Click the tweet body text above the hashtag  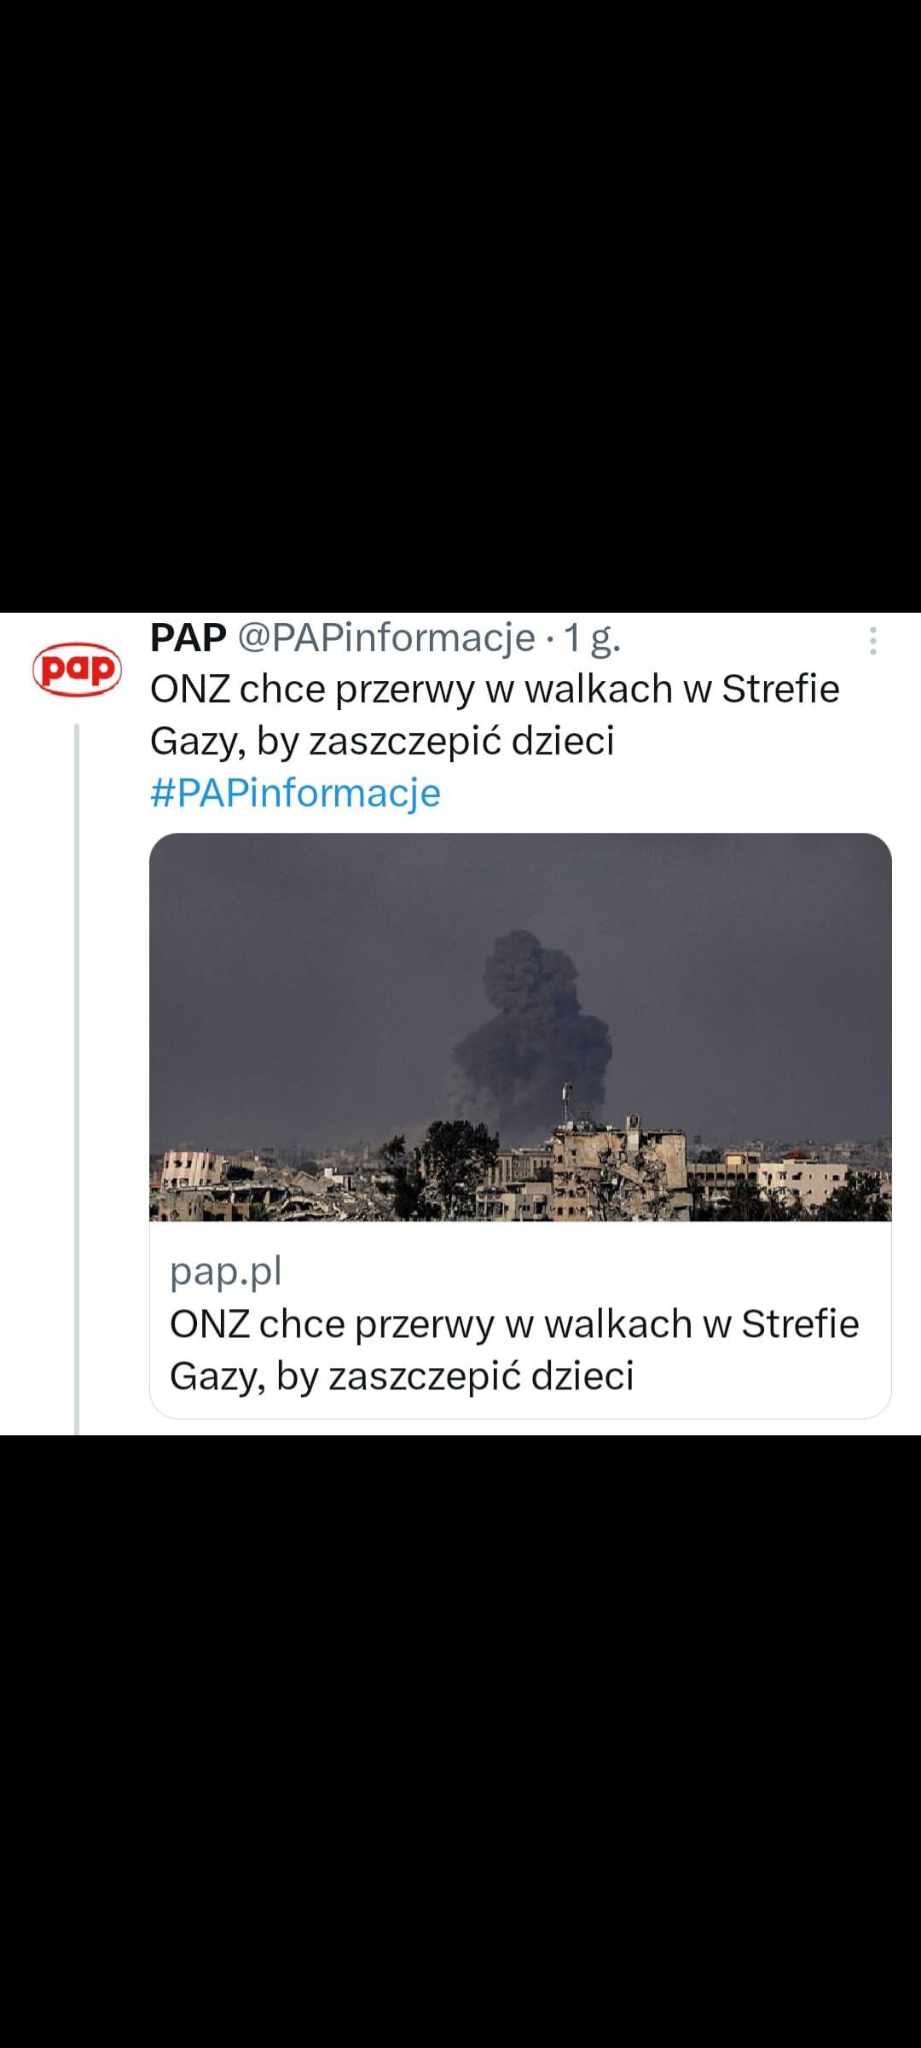click(x=494, y=714)
